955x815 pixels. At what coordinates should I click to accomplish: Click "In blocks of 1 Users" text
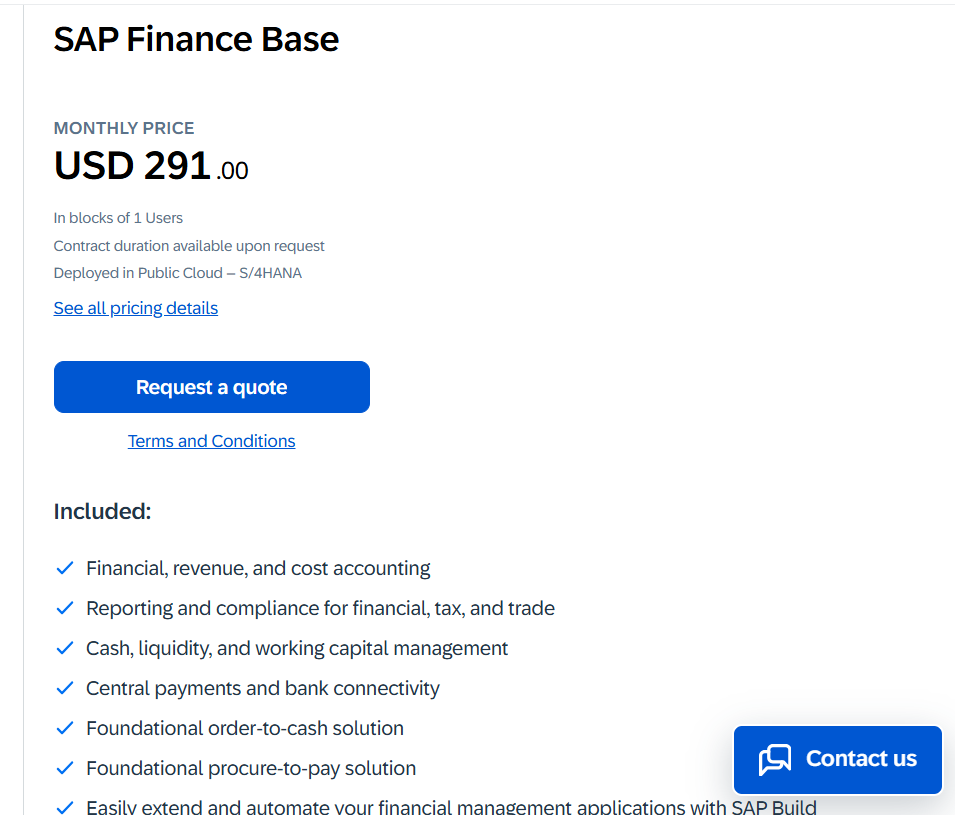118,218
